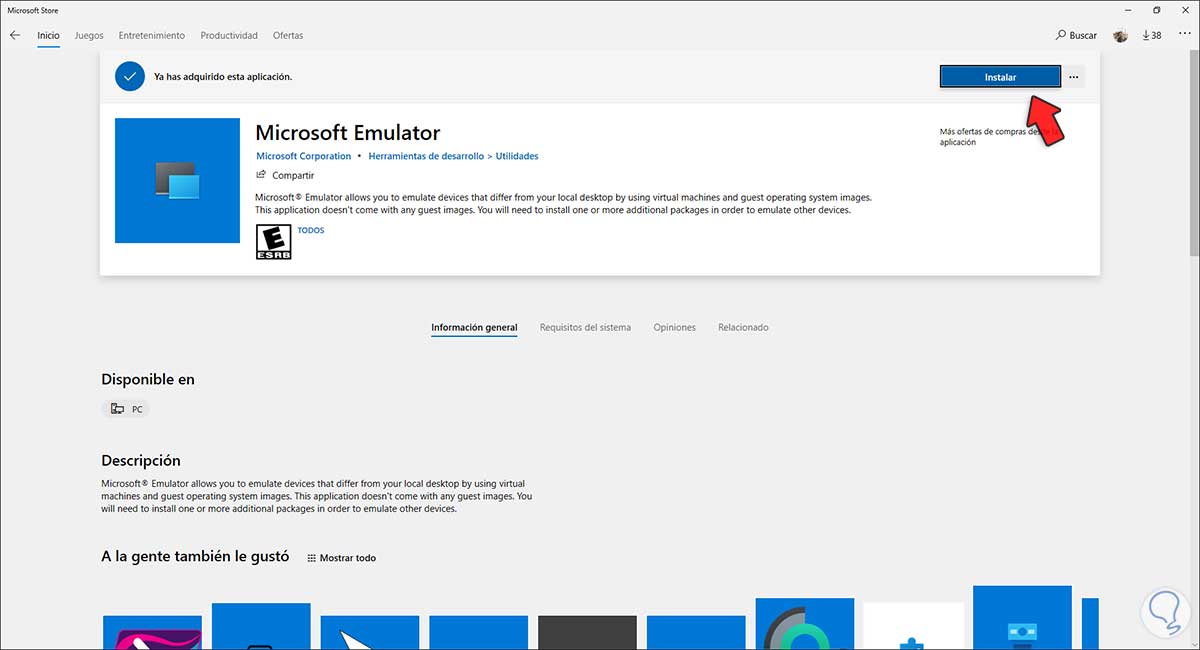Viewport: 1200px width, 650px height.
Task: Select Requisitos del sistema tab
Action: (x=585, y=327)
